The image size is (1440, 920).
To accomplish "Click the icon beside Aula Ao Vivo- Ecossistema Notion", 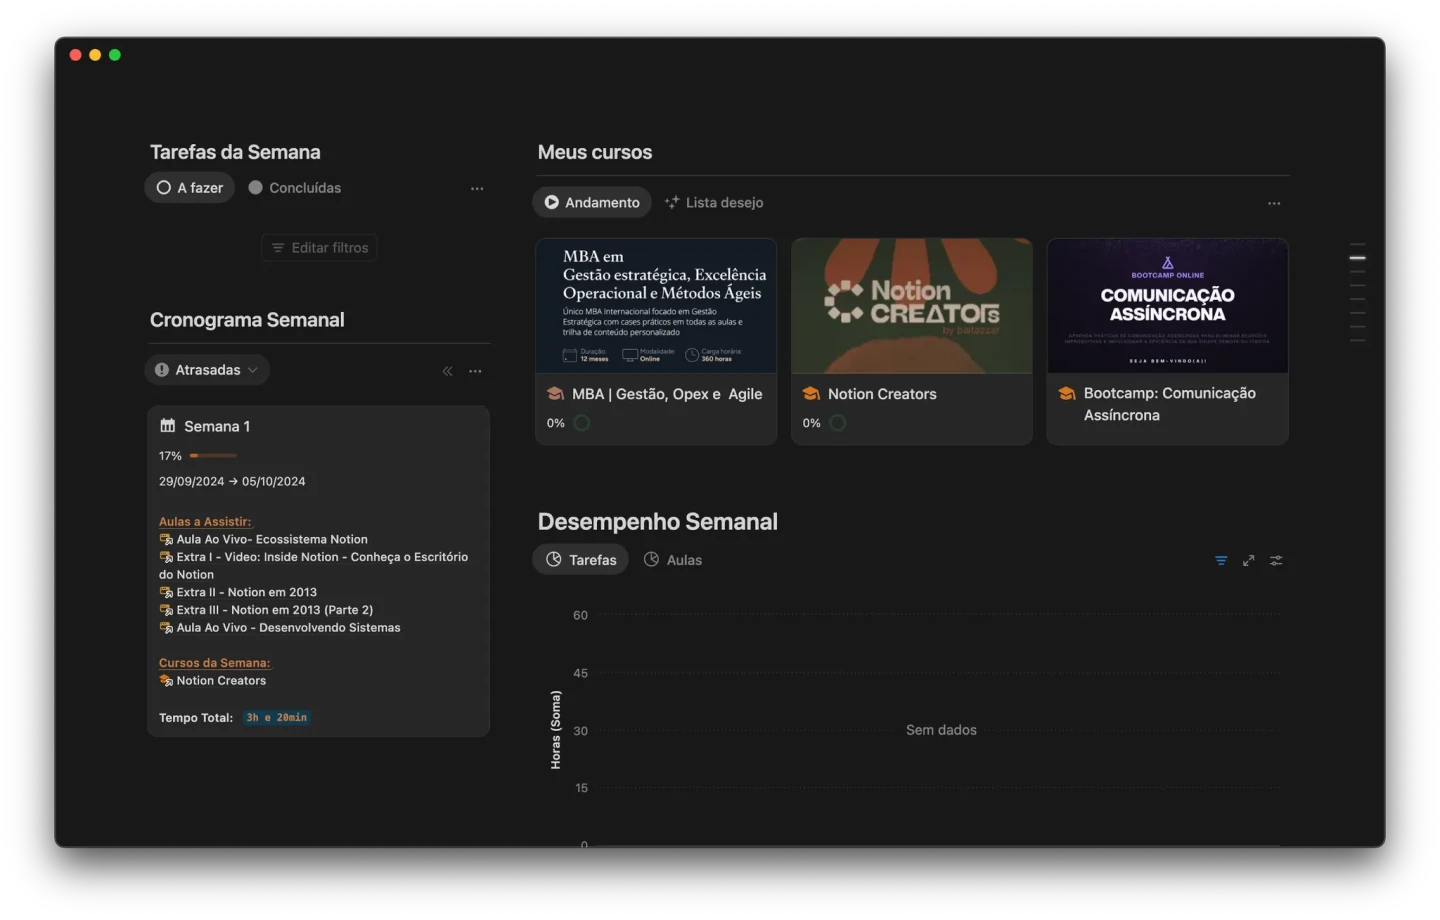I will 166,540.
